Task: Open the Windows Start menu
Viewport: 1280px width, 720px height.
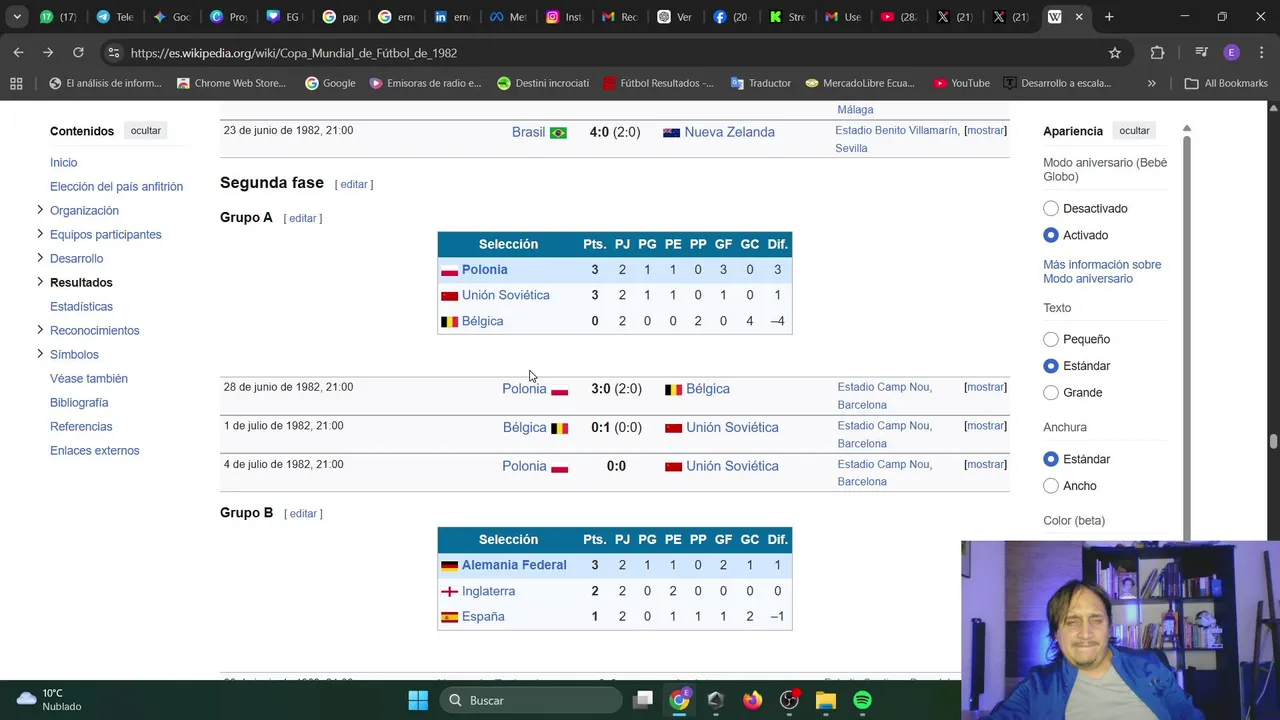Action: click(418, 700)
